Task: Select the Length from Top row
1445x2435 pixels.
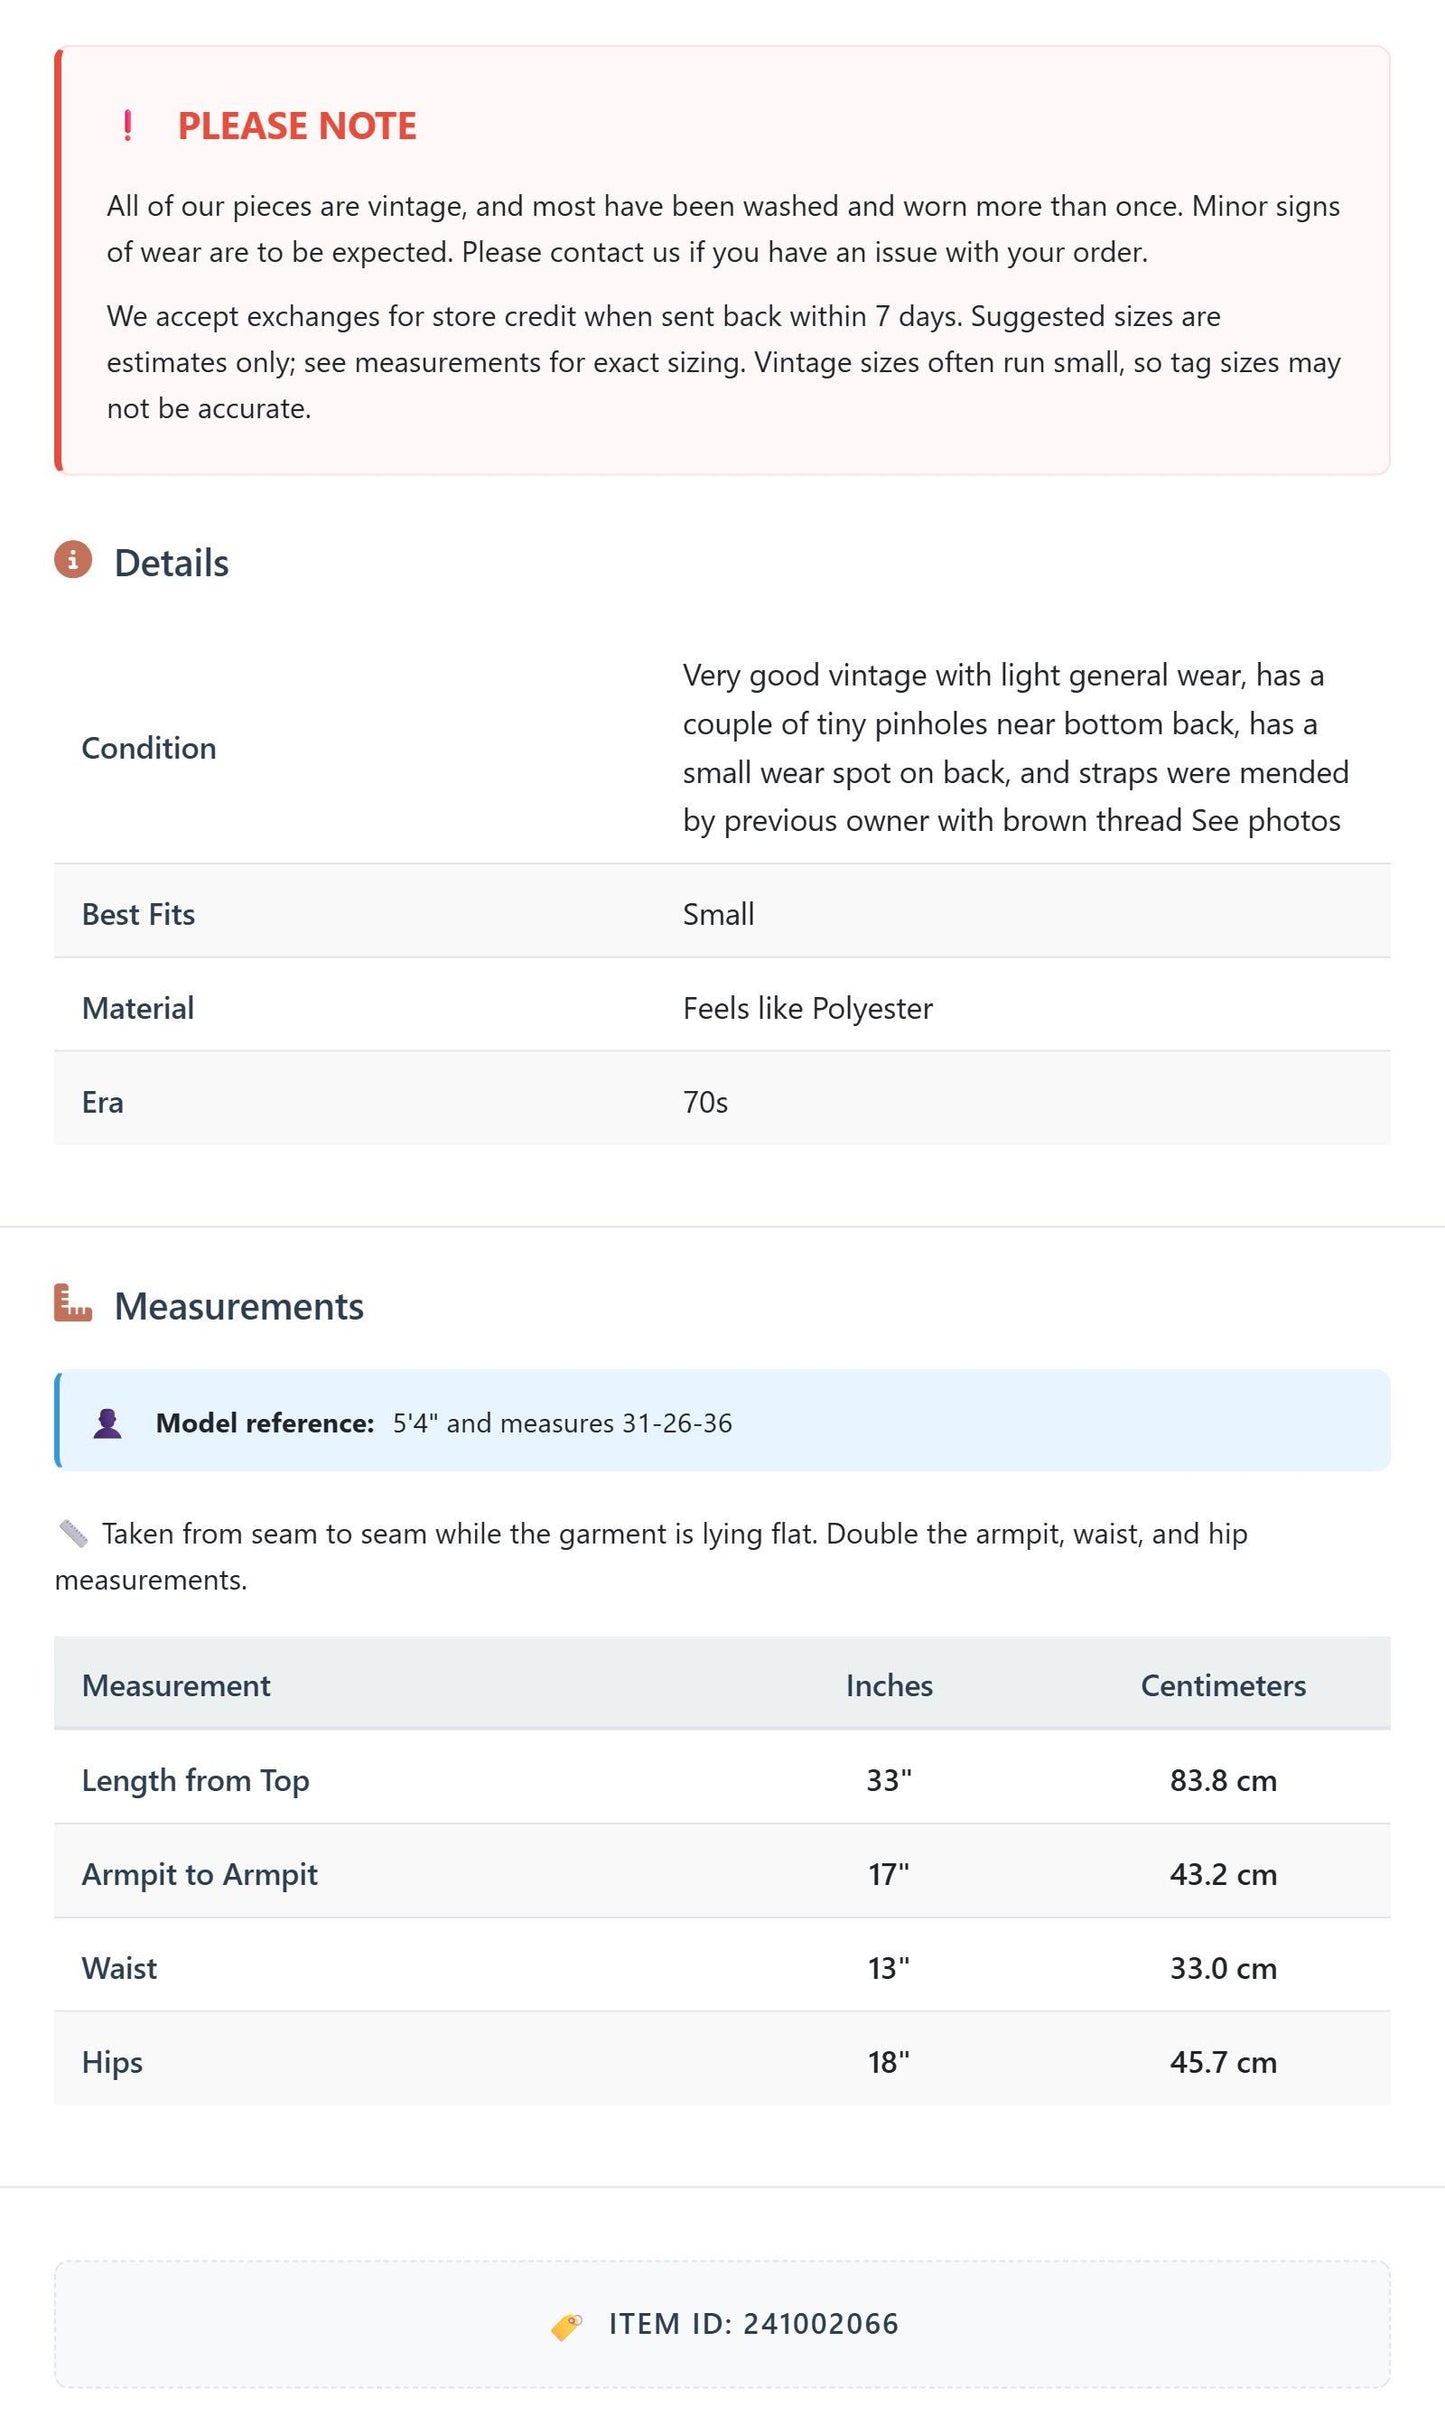Action: click(722, 1779)
